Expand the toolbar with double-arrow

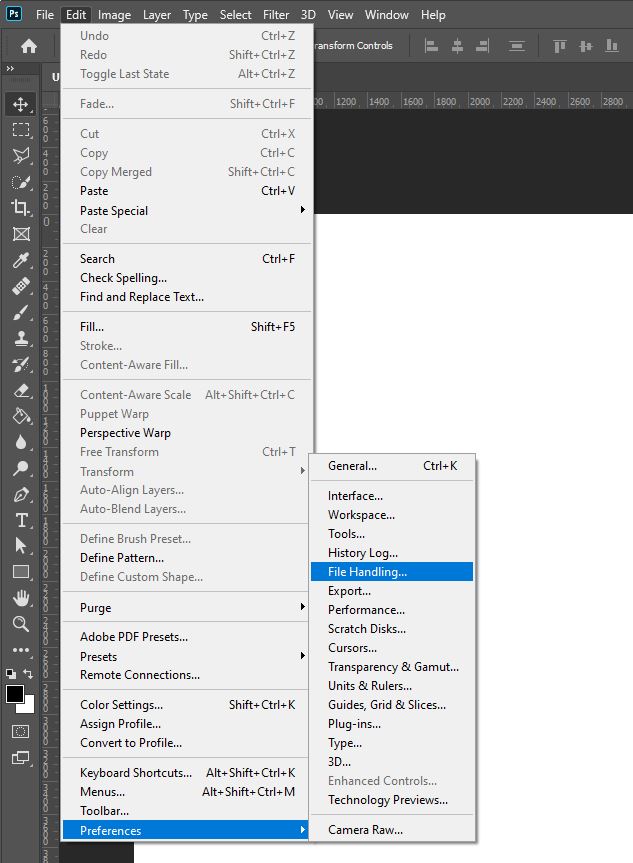click(10, 68)
